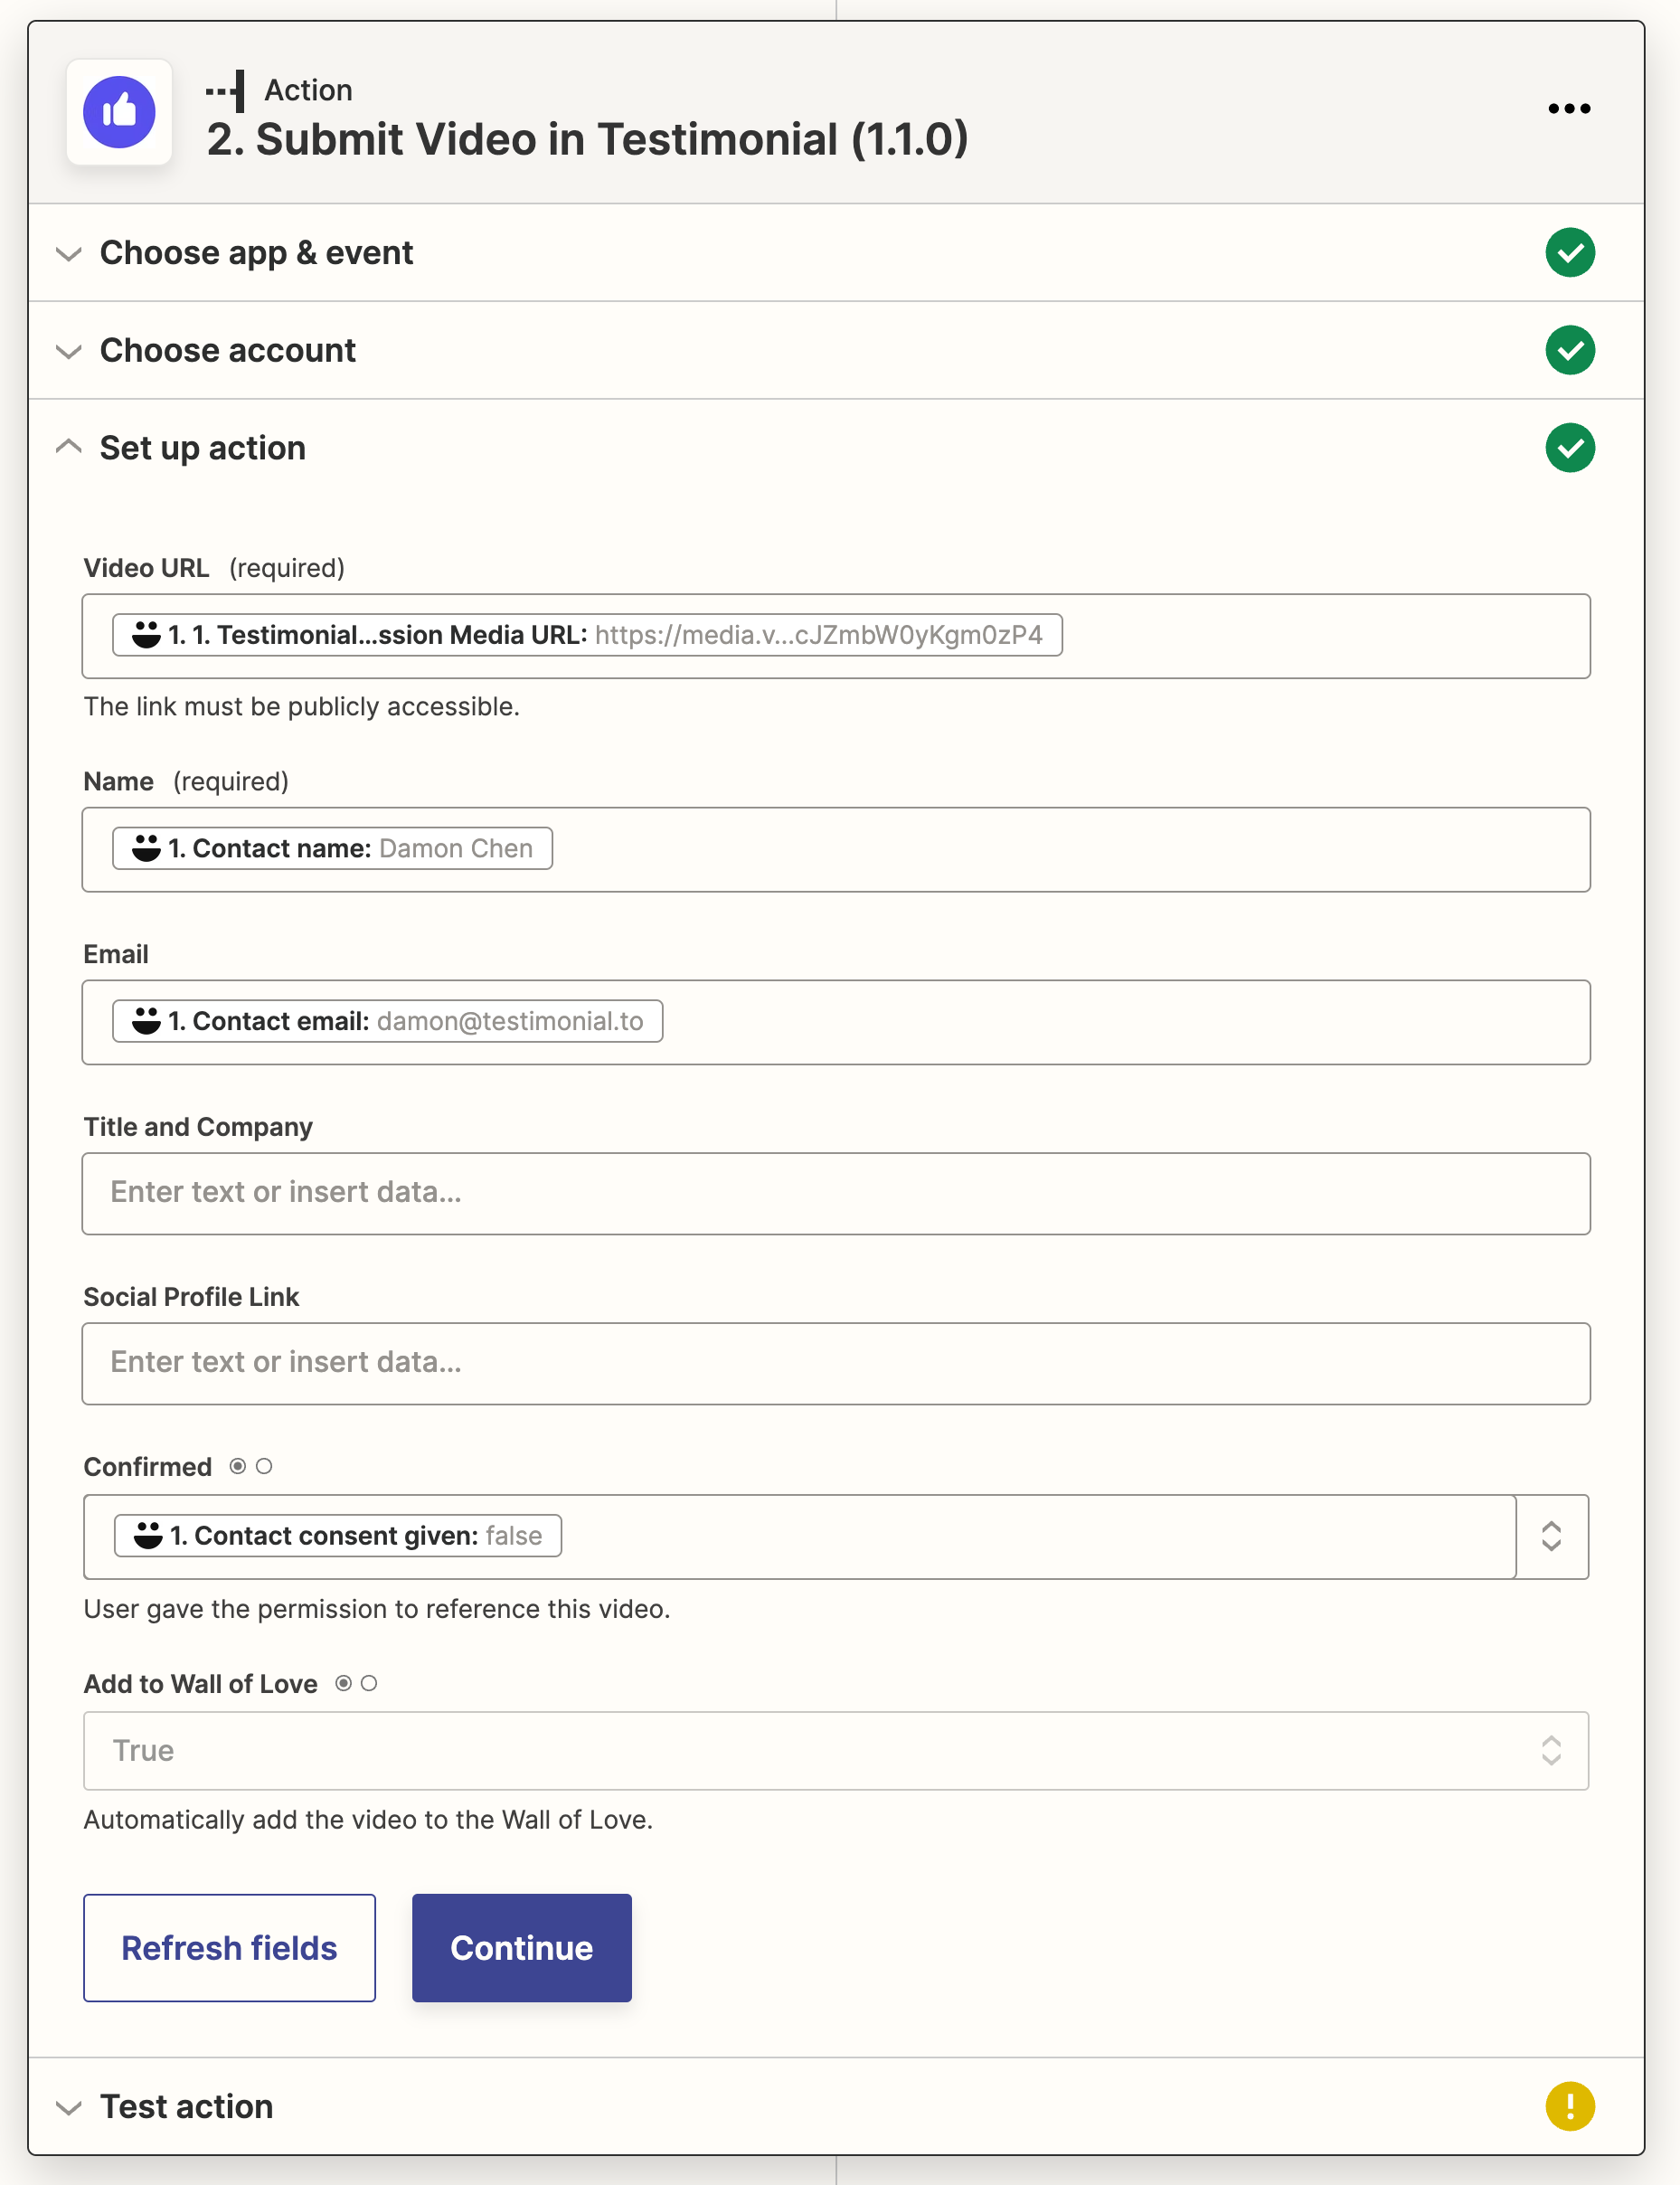
Task: Click the Refresh fields button
Action: (229, 1947)
